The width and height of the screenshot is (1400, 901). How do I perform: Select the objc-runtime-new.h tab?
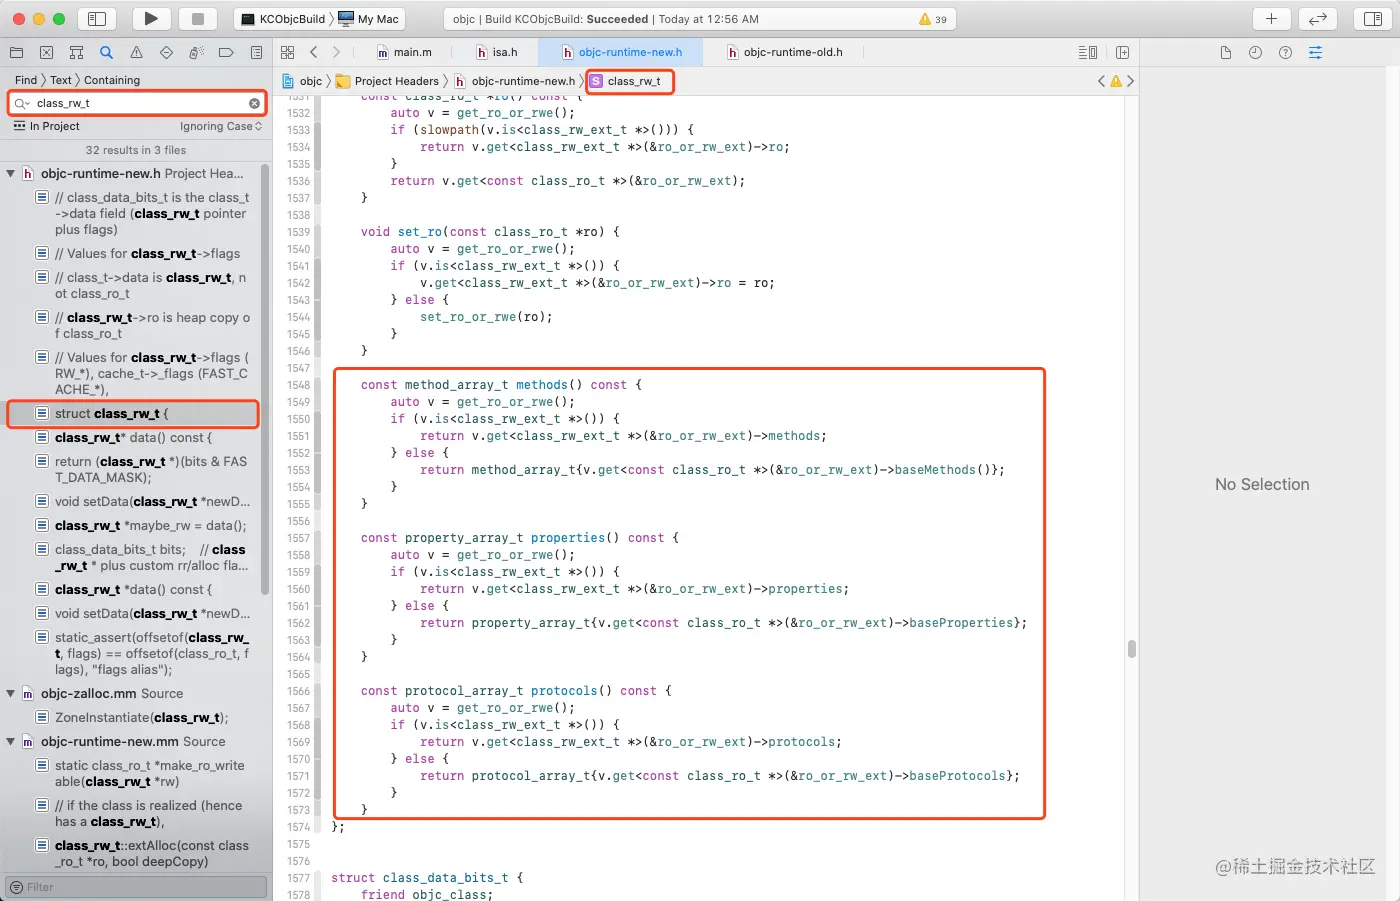tap(621, 52)
